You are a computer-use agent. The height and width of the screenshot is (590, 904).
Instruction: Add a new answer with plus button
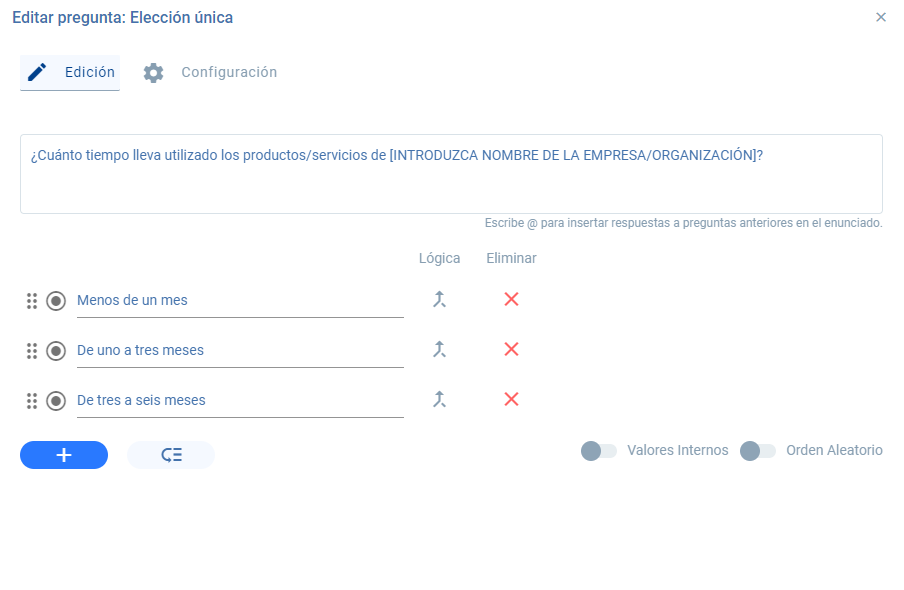point(64,455)
